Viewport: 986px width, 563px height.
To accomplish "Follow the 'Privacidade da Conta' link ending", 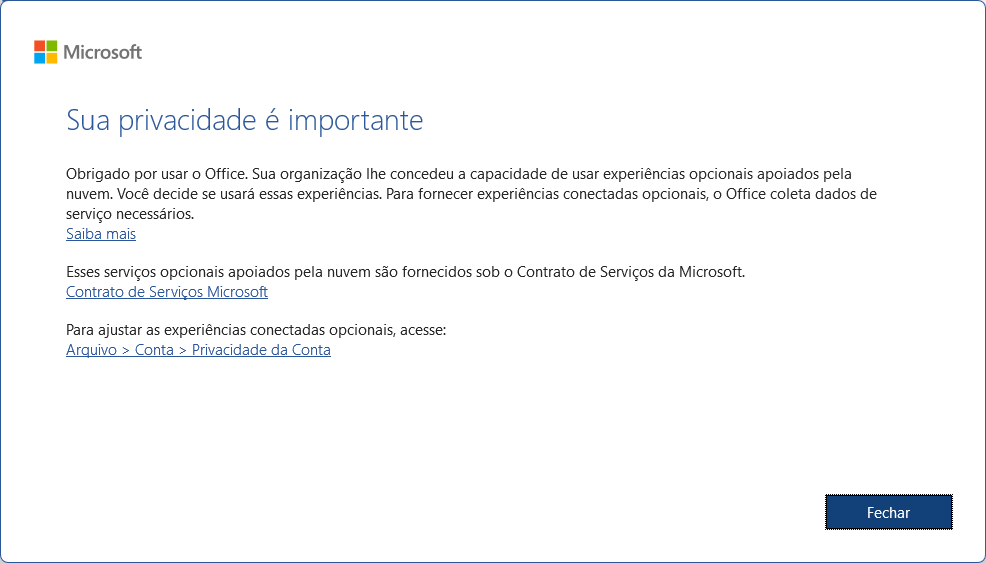I will pos(261,350).
